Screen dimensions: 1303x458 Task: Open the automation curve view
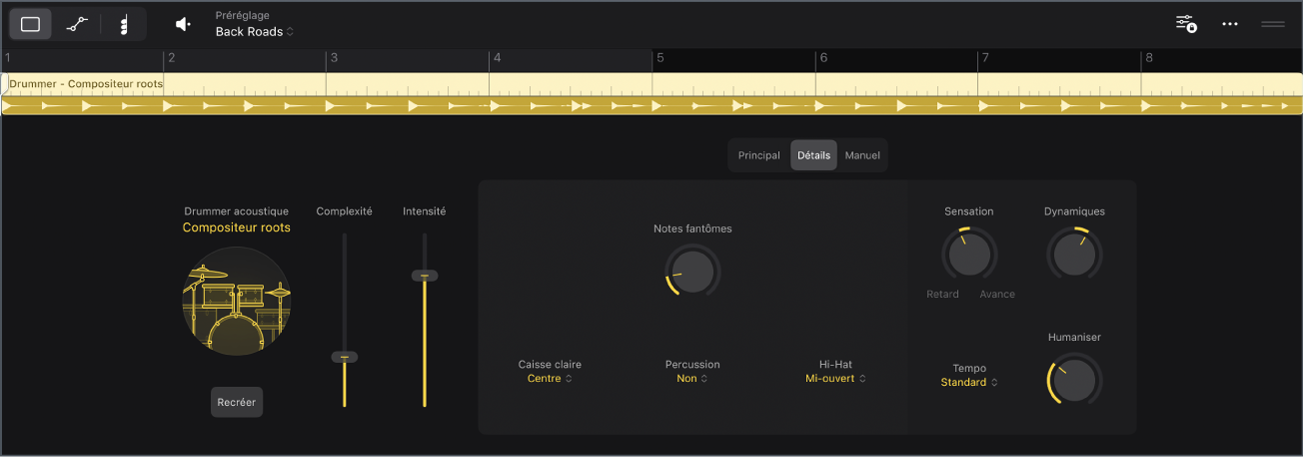tap(77, 24)
